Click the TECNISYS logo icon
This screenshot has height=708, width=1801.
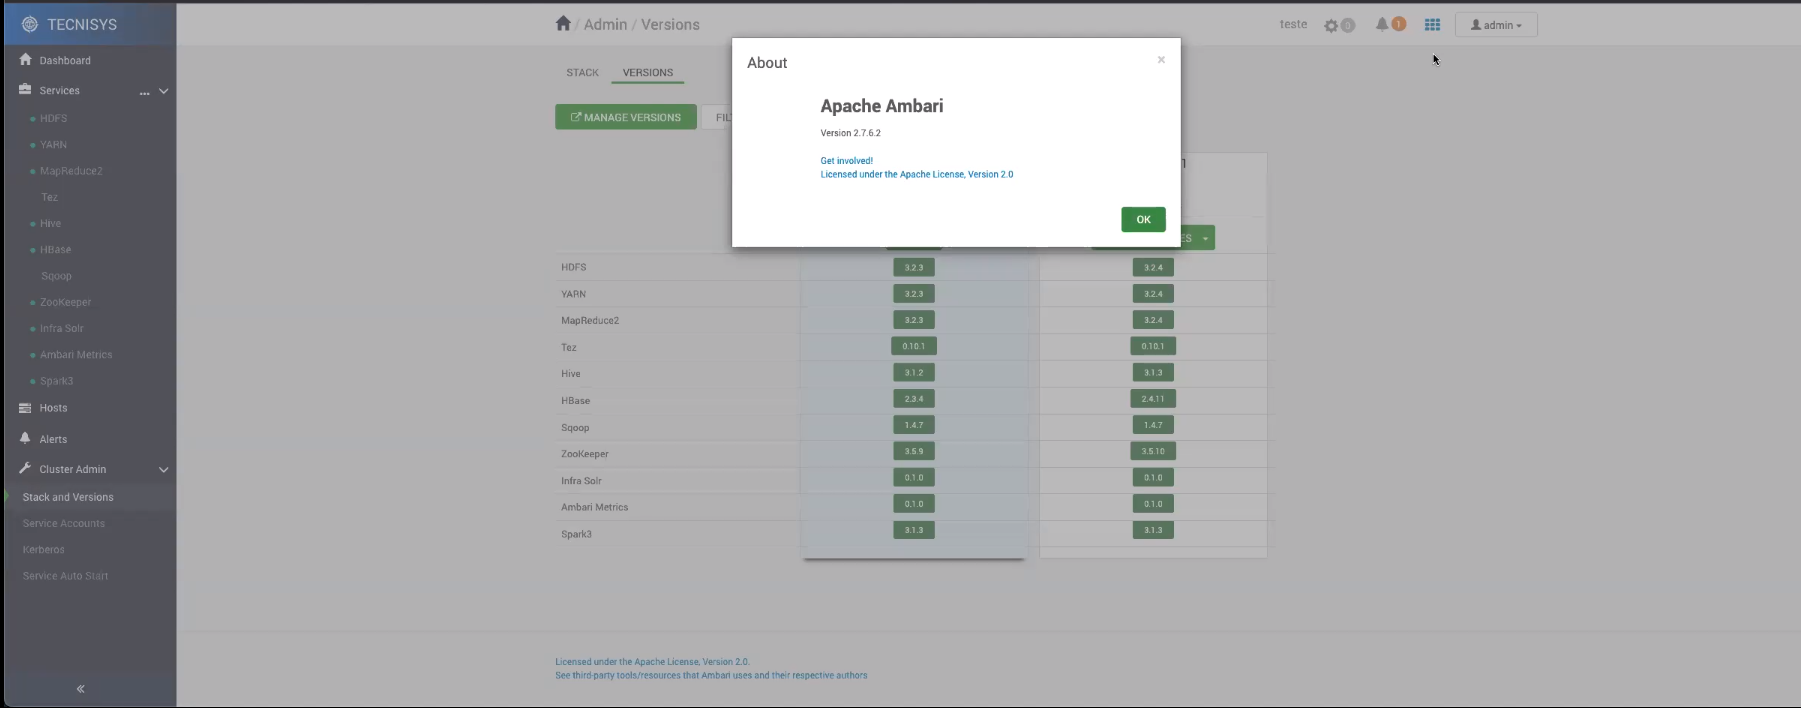(x=29, y=24)
